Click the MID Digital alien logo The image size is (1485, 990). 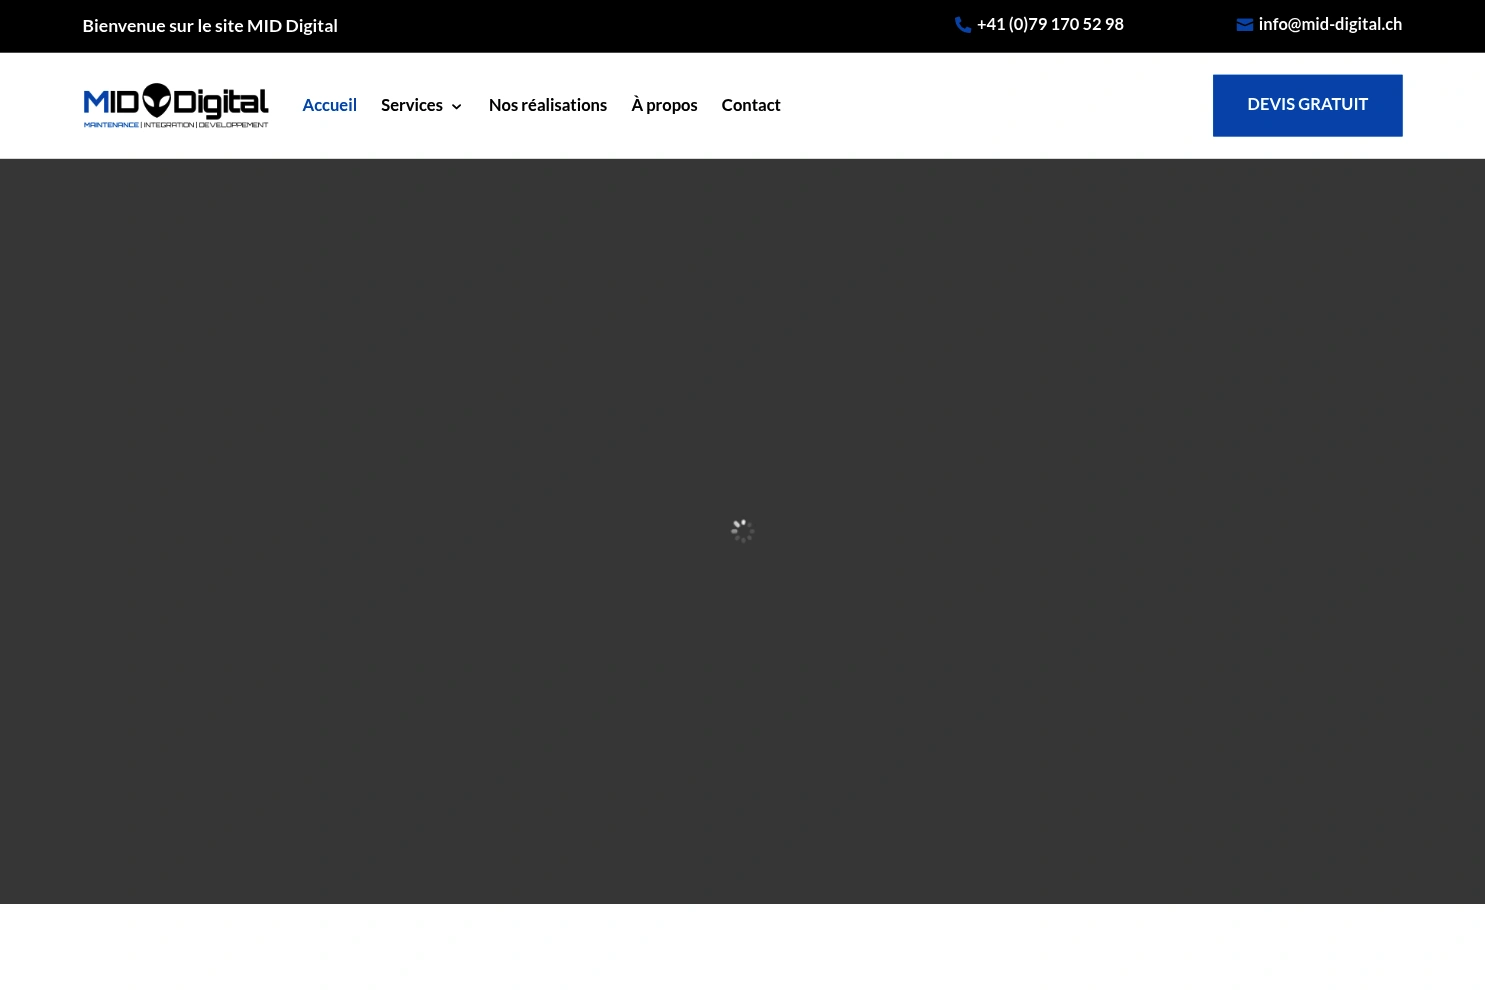coord(175,104)
